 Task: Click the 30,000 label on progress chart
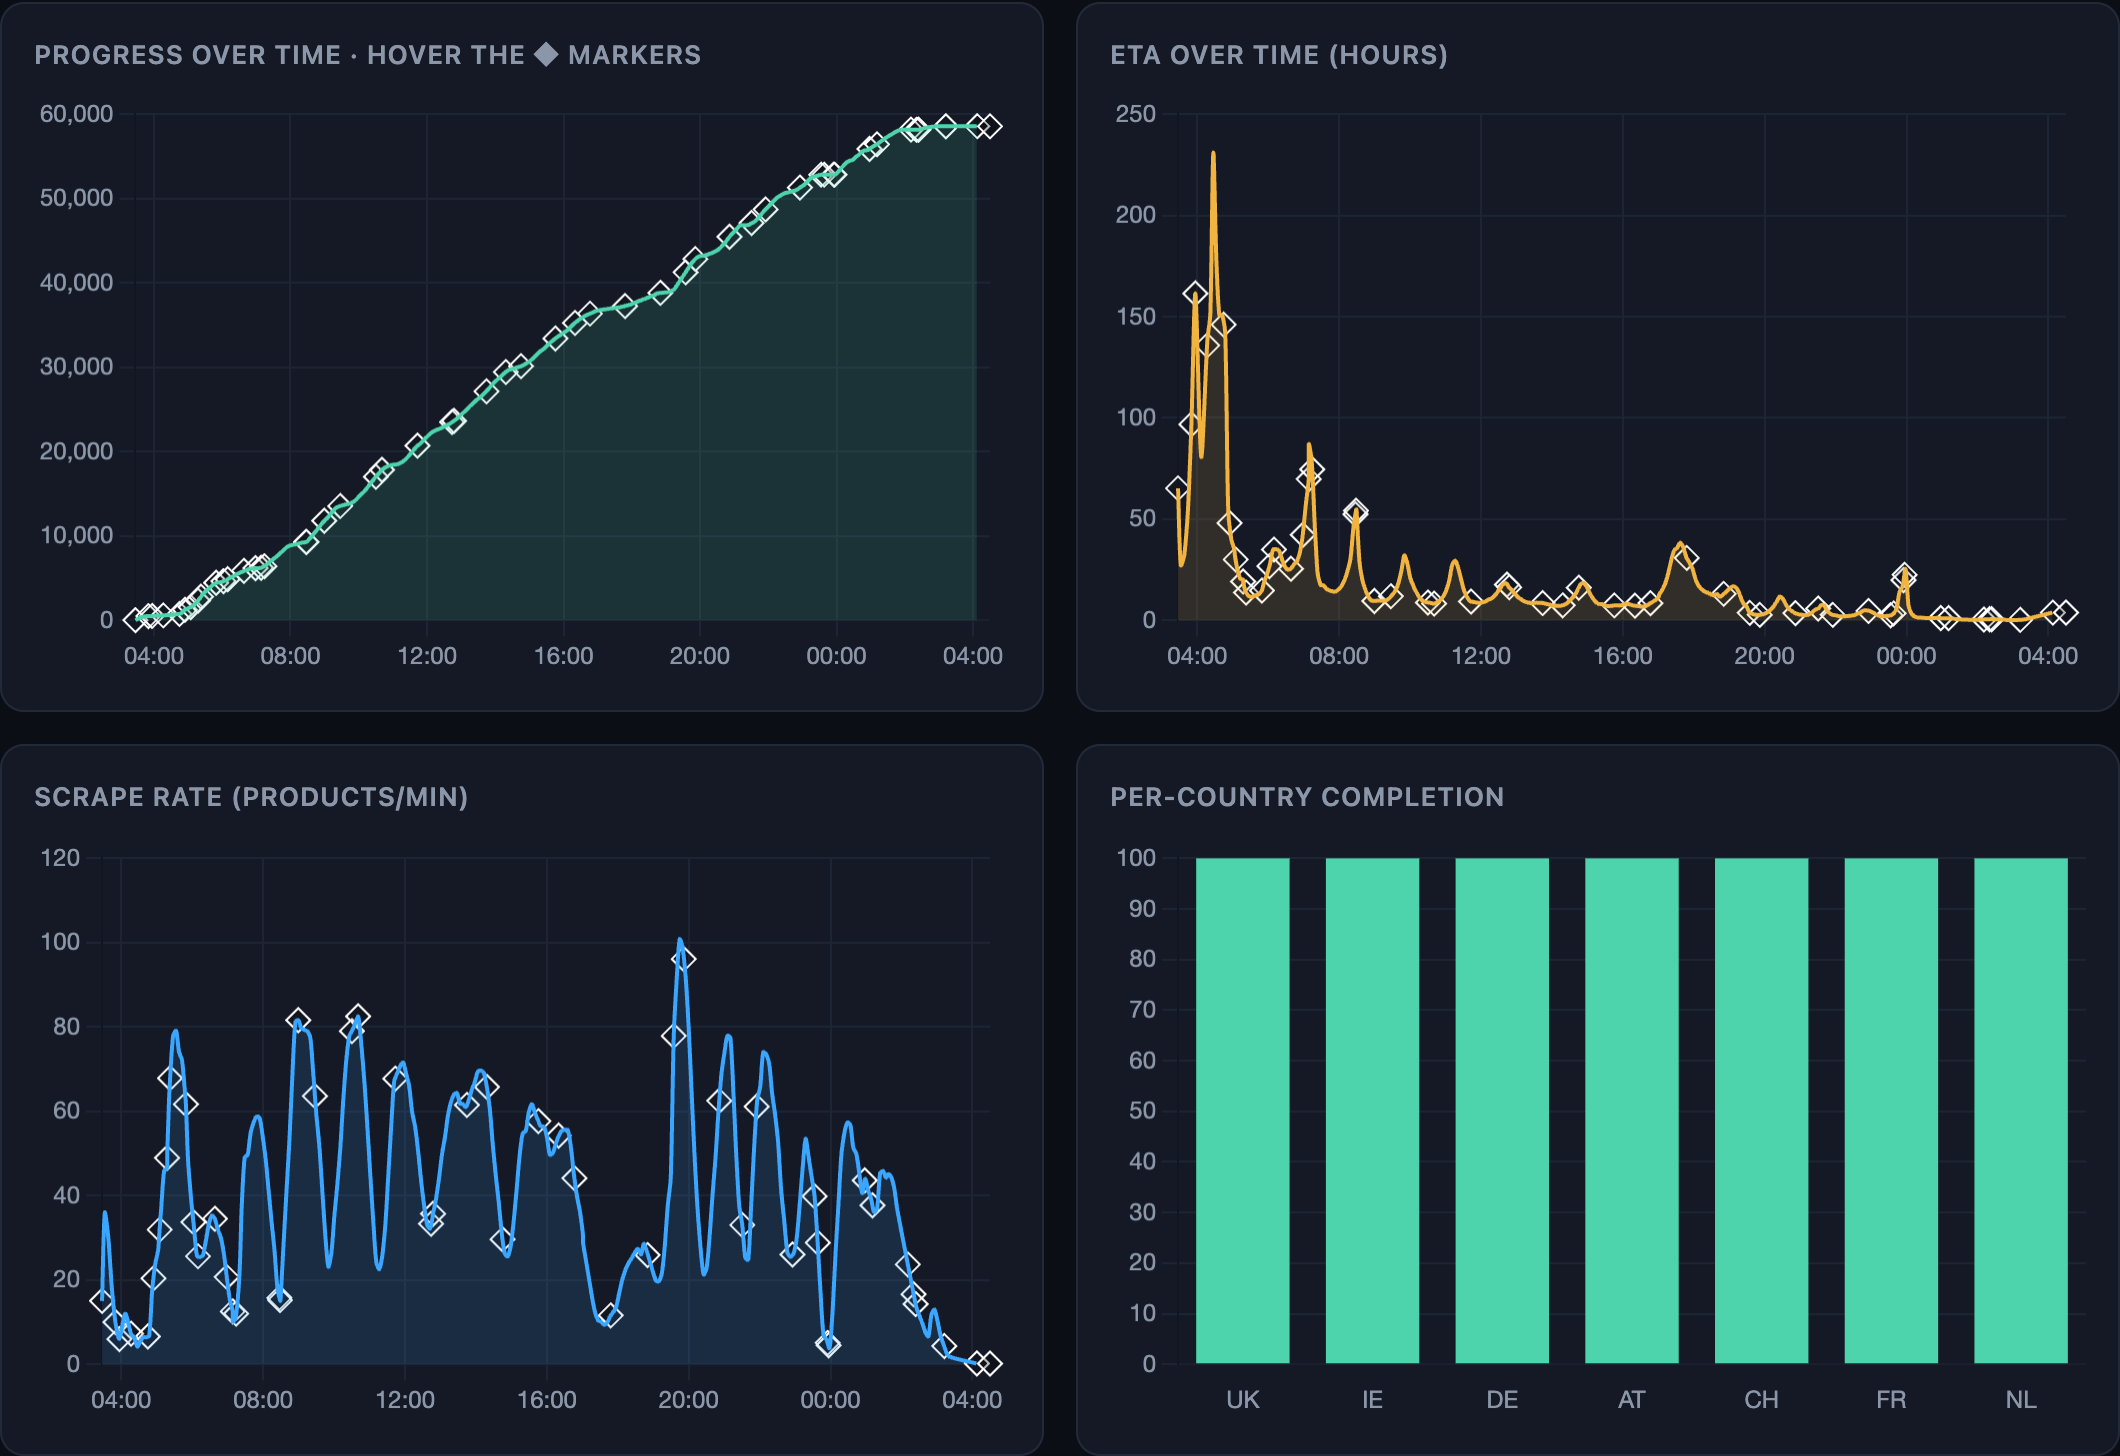[x=76, y=367]
